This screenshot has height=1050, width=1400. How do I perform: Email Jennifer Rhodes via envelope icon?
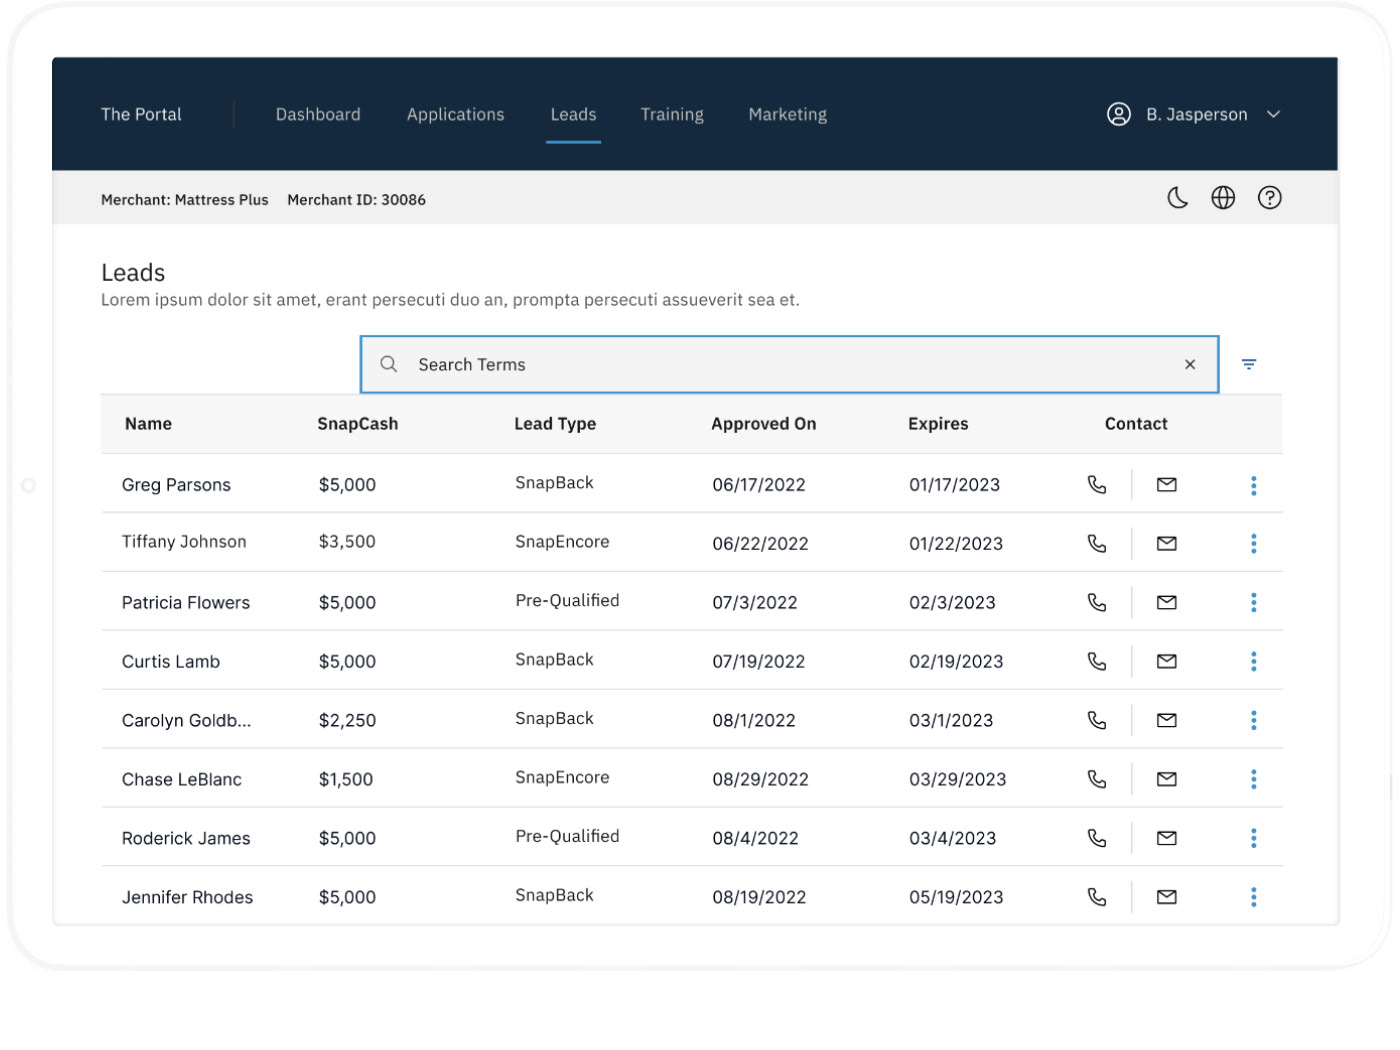tap(1166, 898)
